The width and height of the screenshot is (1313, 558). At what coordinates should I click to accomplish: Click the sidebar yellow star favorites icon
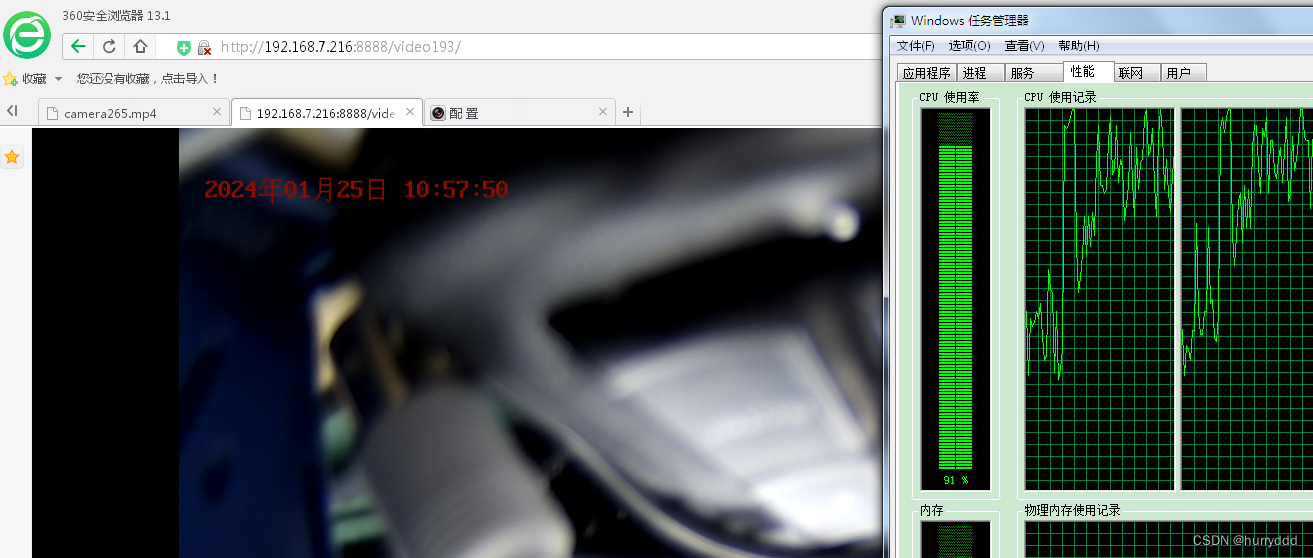[x=12, y=157]
